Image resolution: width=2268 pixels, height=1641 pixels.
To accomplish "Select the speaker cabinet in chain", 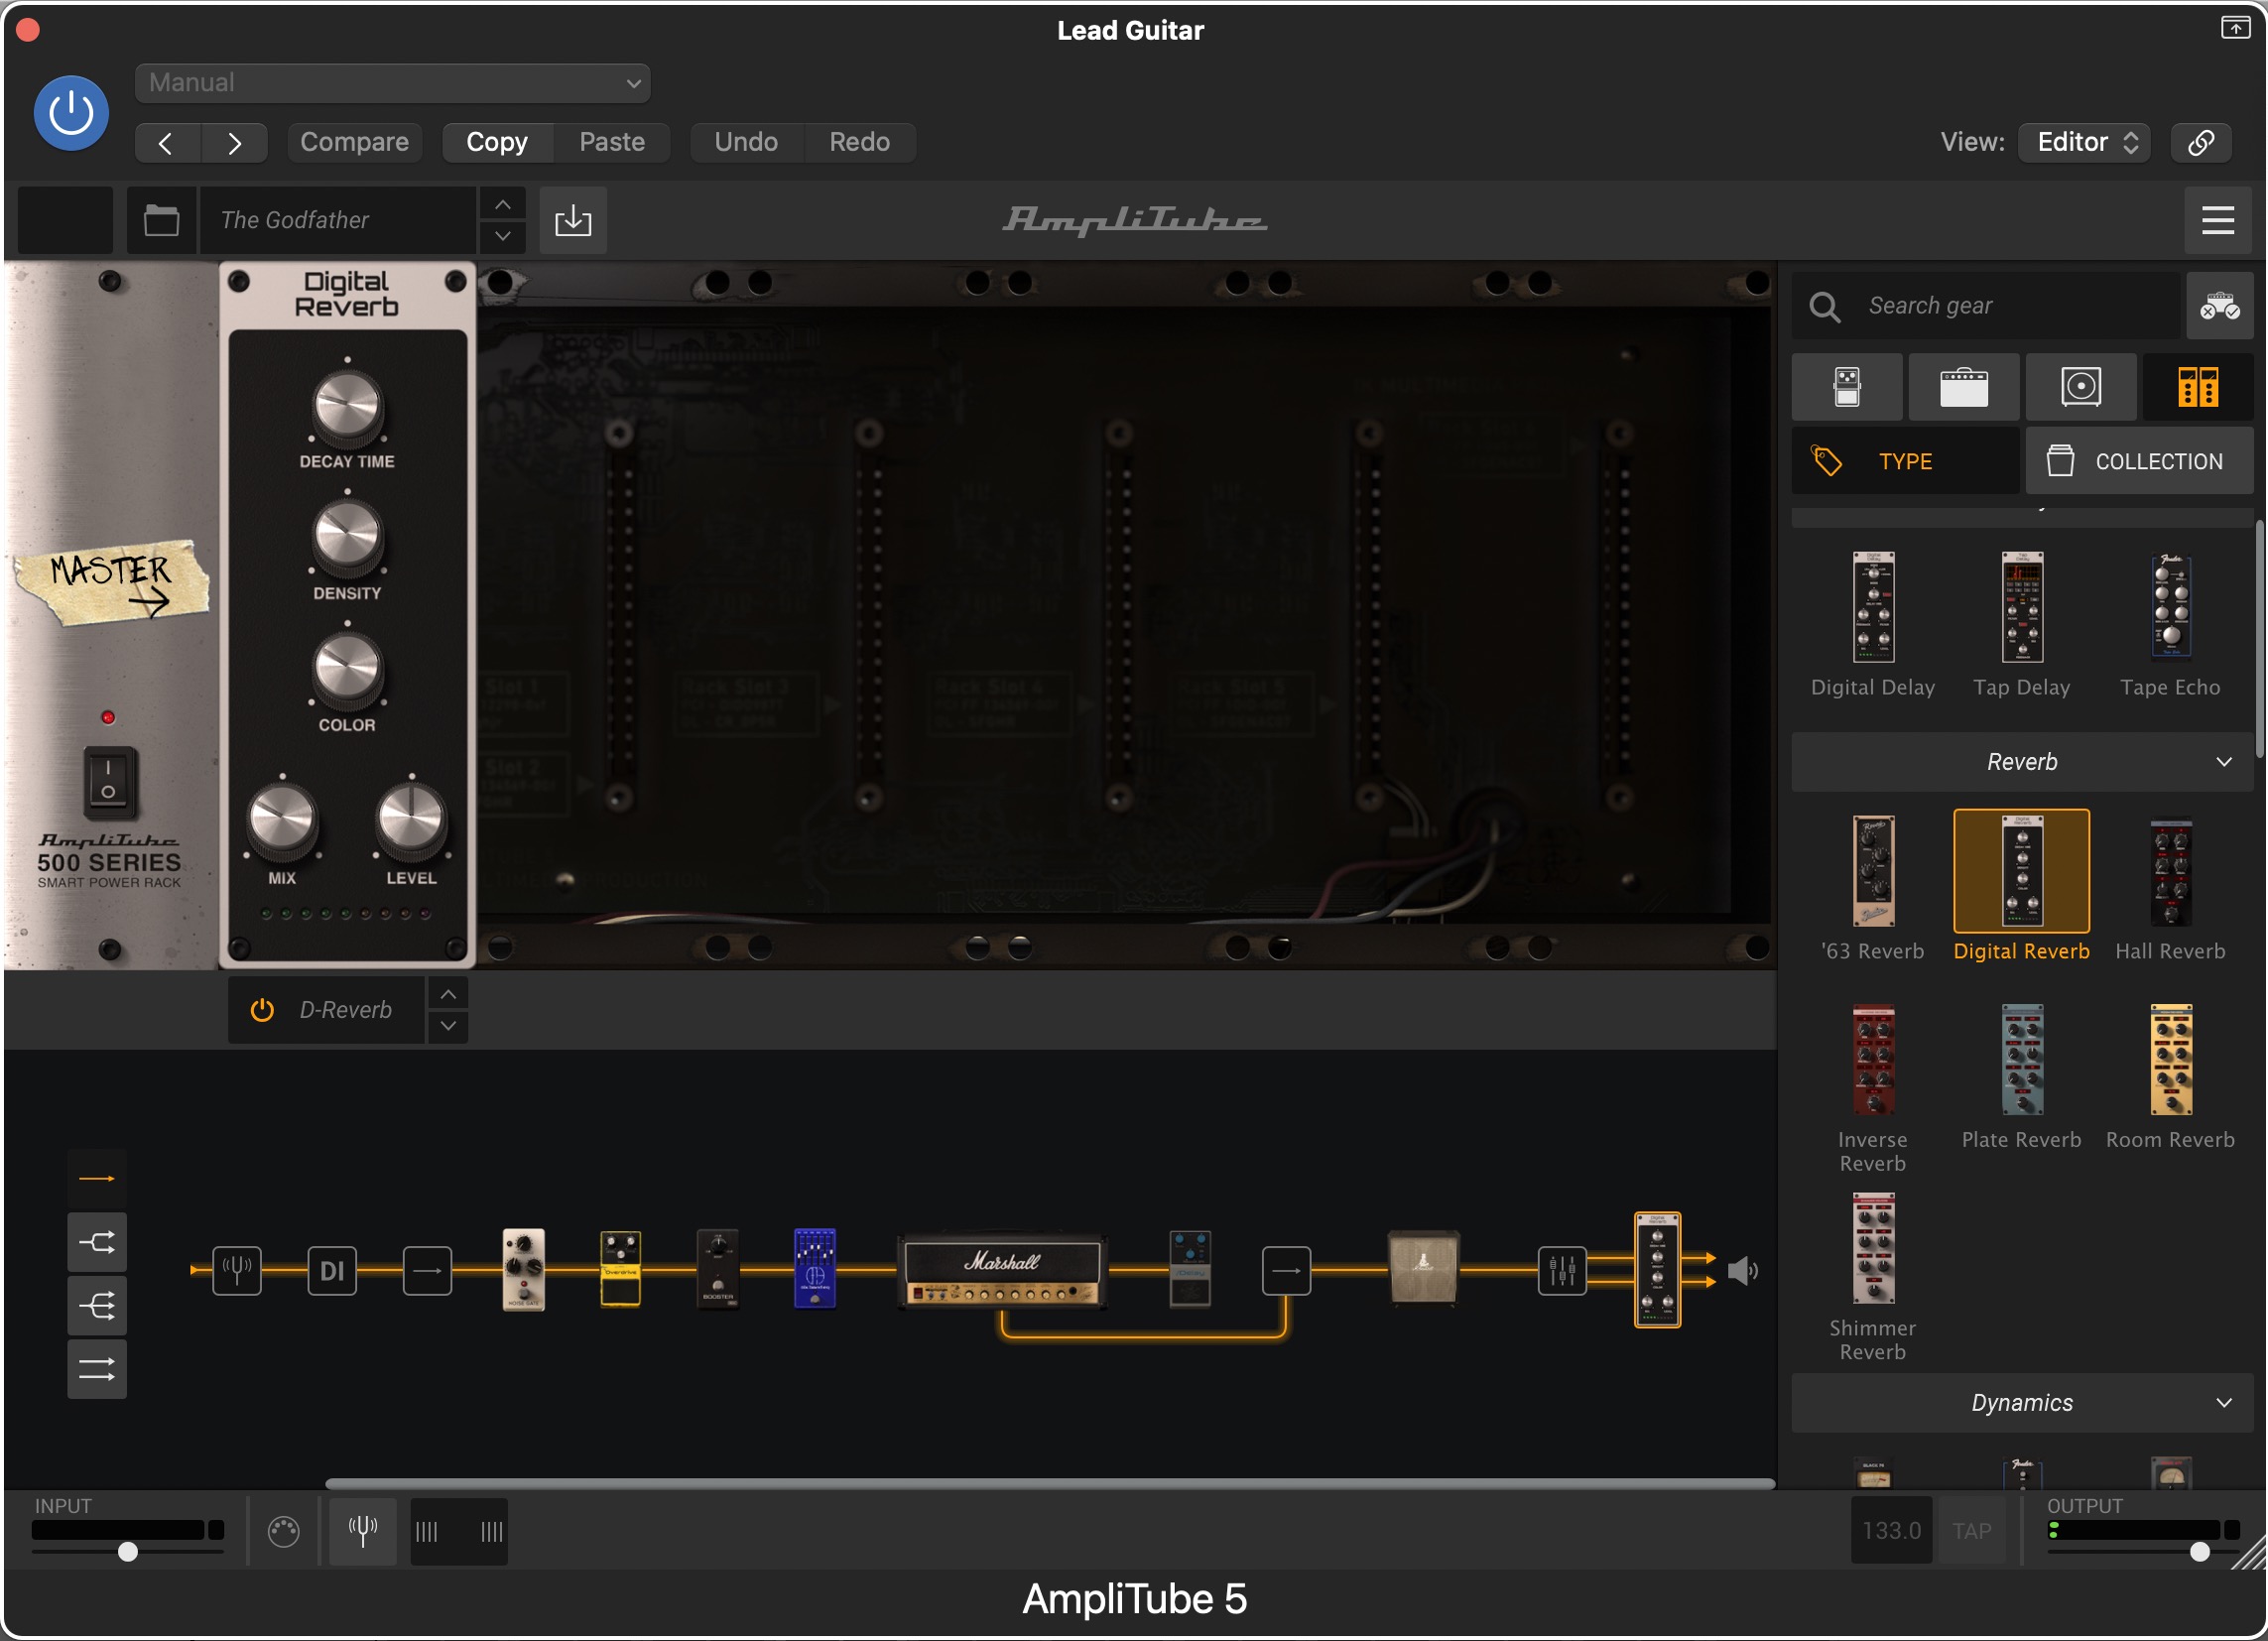I will (1424, 1269).
